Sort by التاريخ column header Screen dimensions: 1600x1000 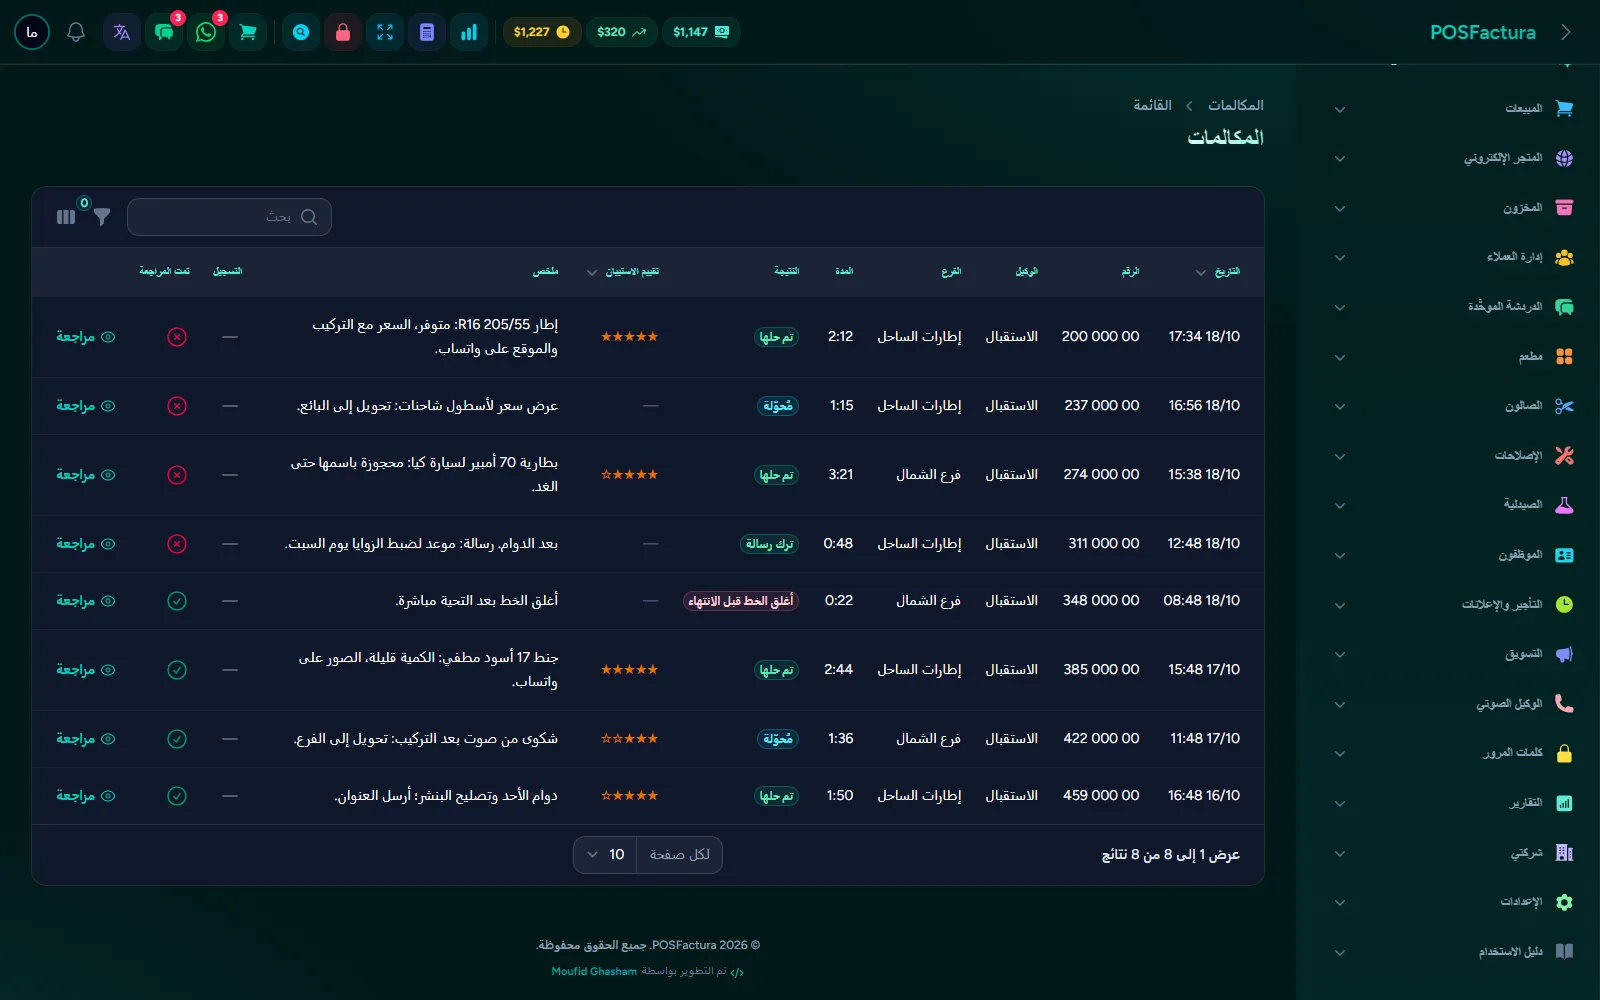pos(1218,272)
